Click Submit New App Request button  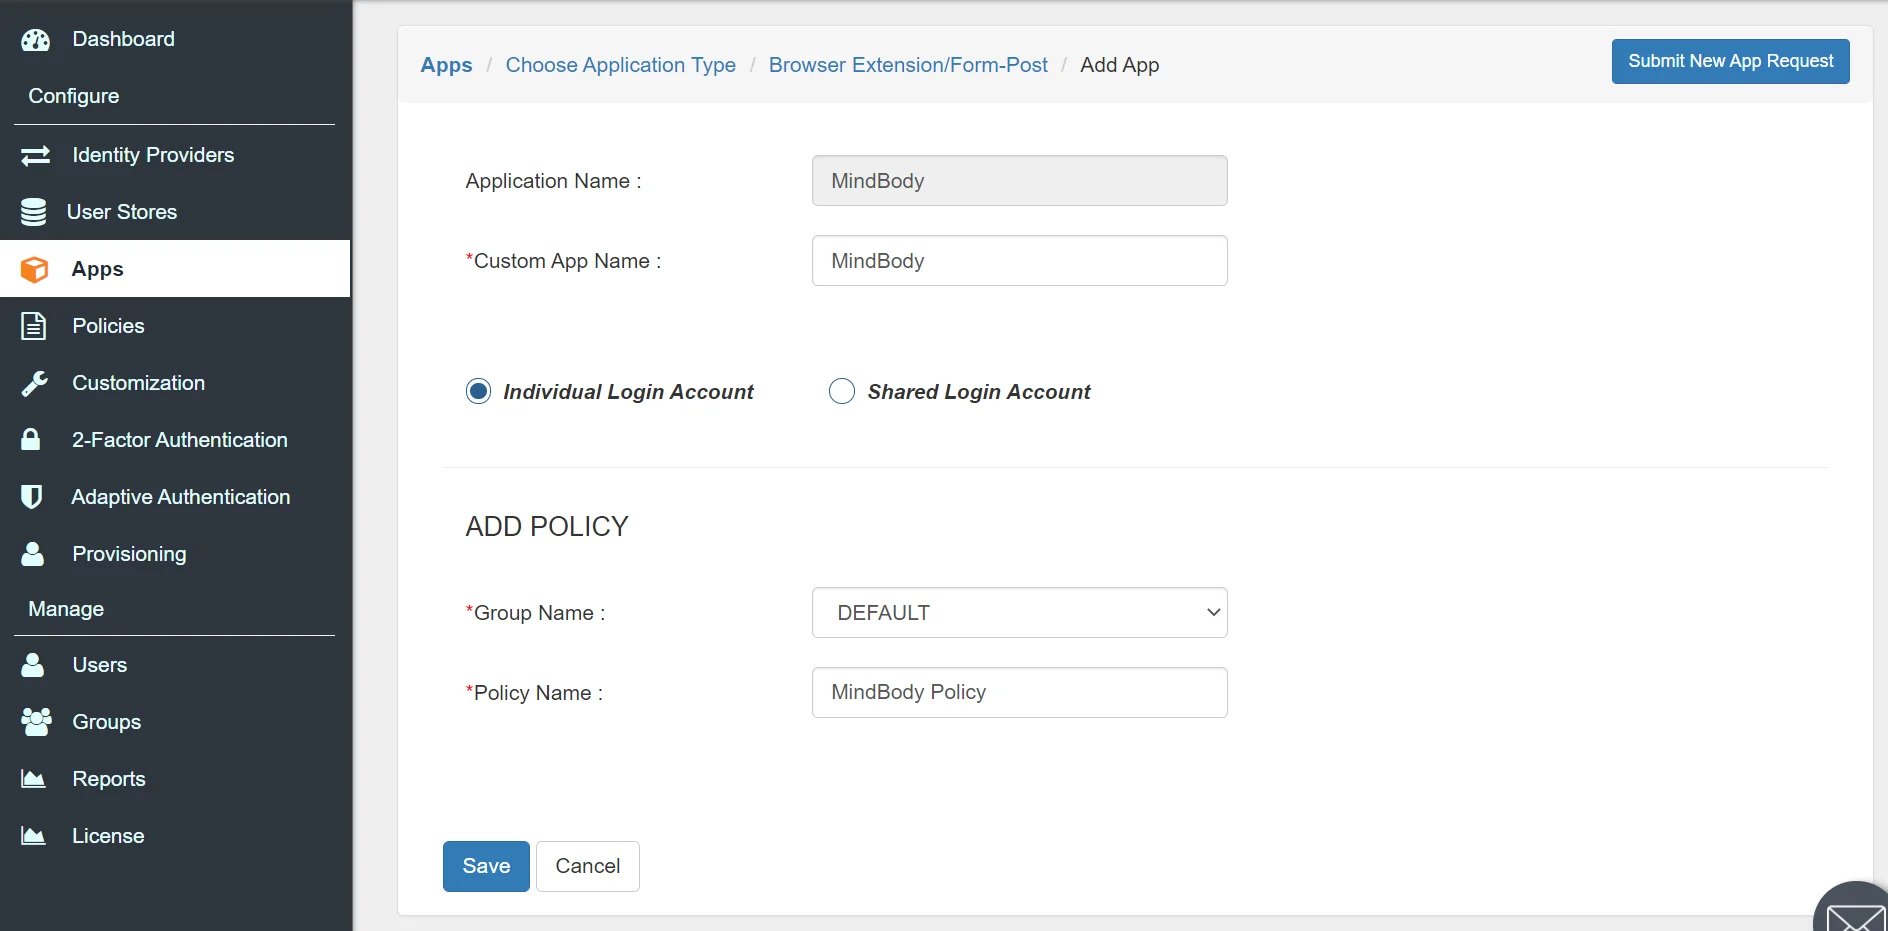tap(1730, 61)
